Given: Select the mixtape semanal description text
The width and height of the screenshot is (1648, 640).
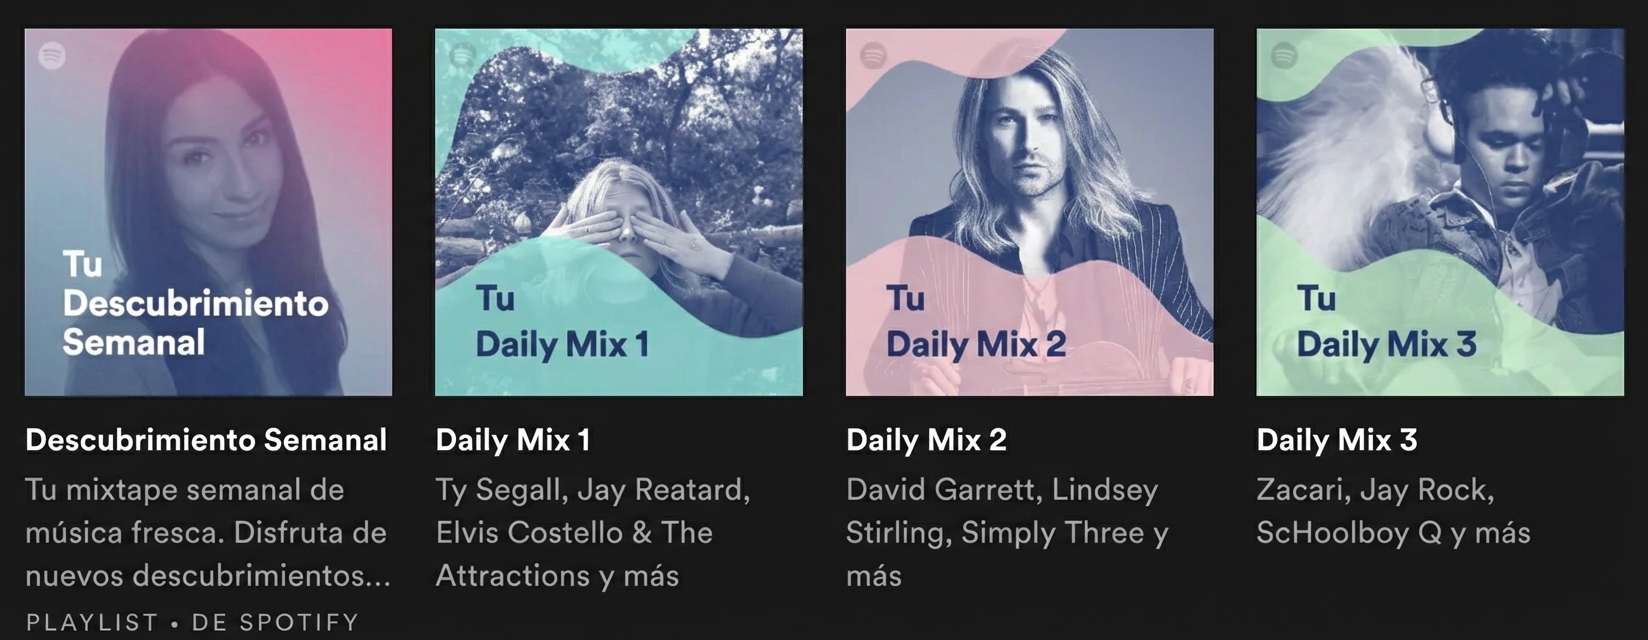Looking at the screenshot, I should [208, 533].
